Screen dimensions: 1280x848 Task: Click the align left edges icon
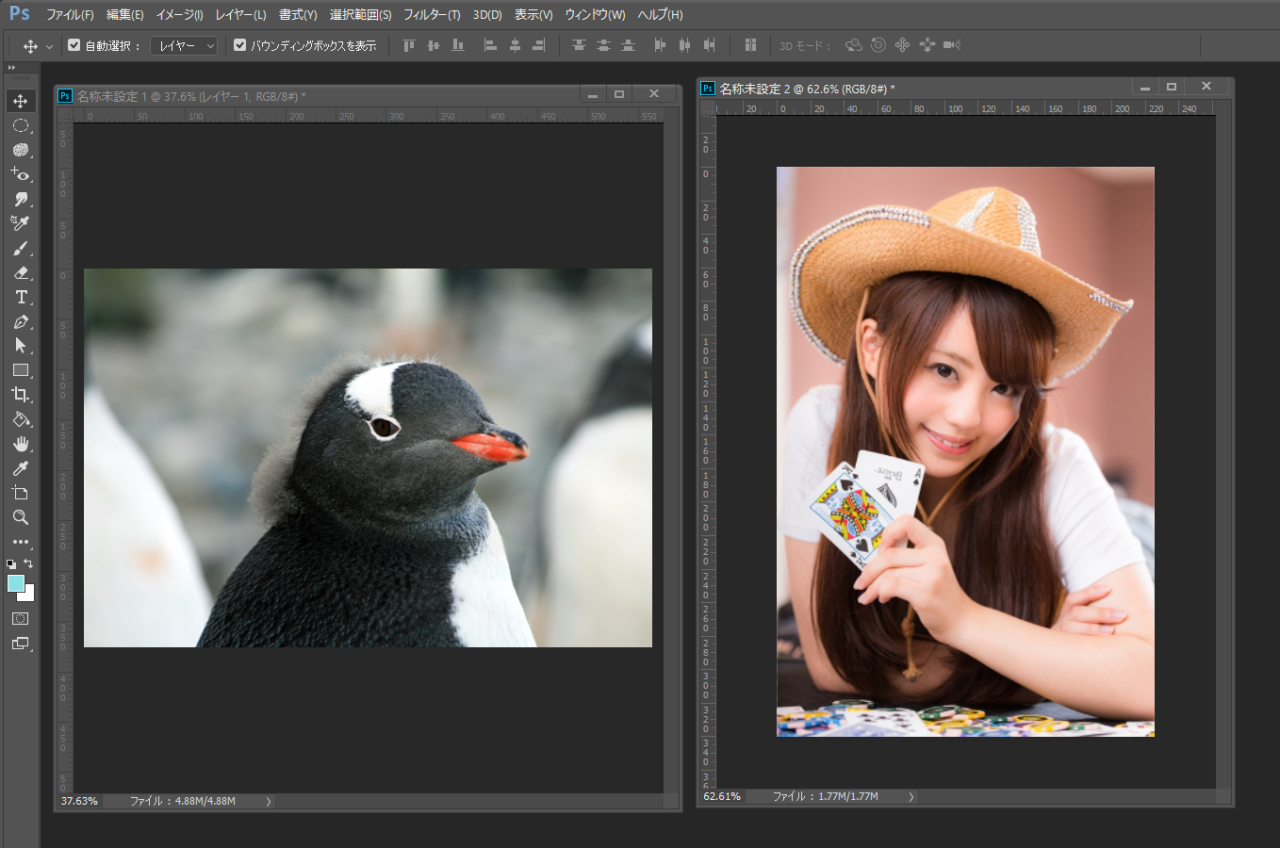click(x=490, y=45)
